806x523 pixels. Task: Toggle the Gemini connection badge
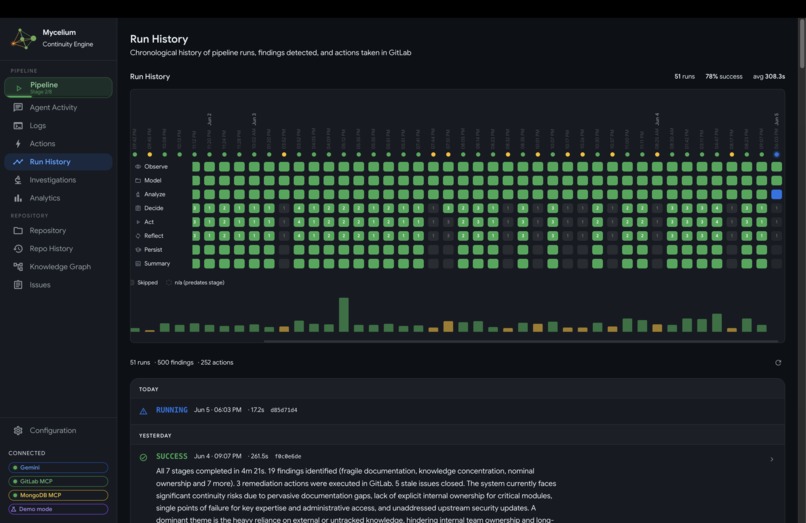pos(58,467)
